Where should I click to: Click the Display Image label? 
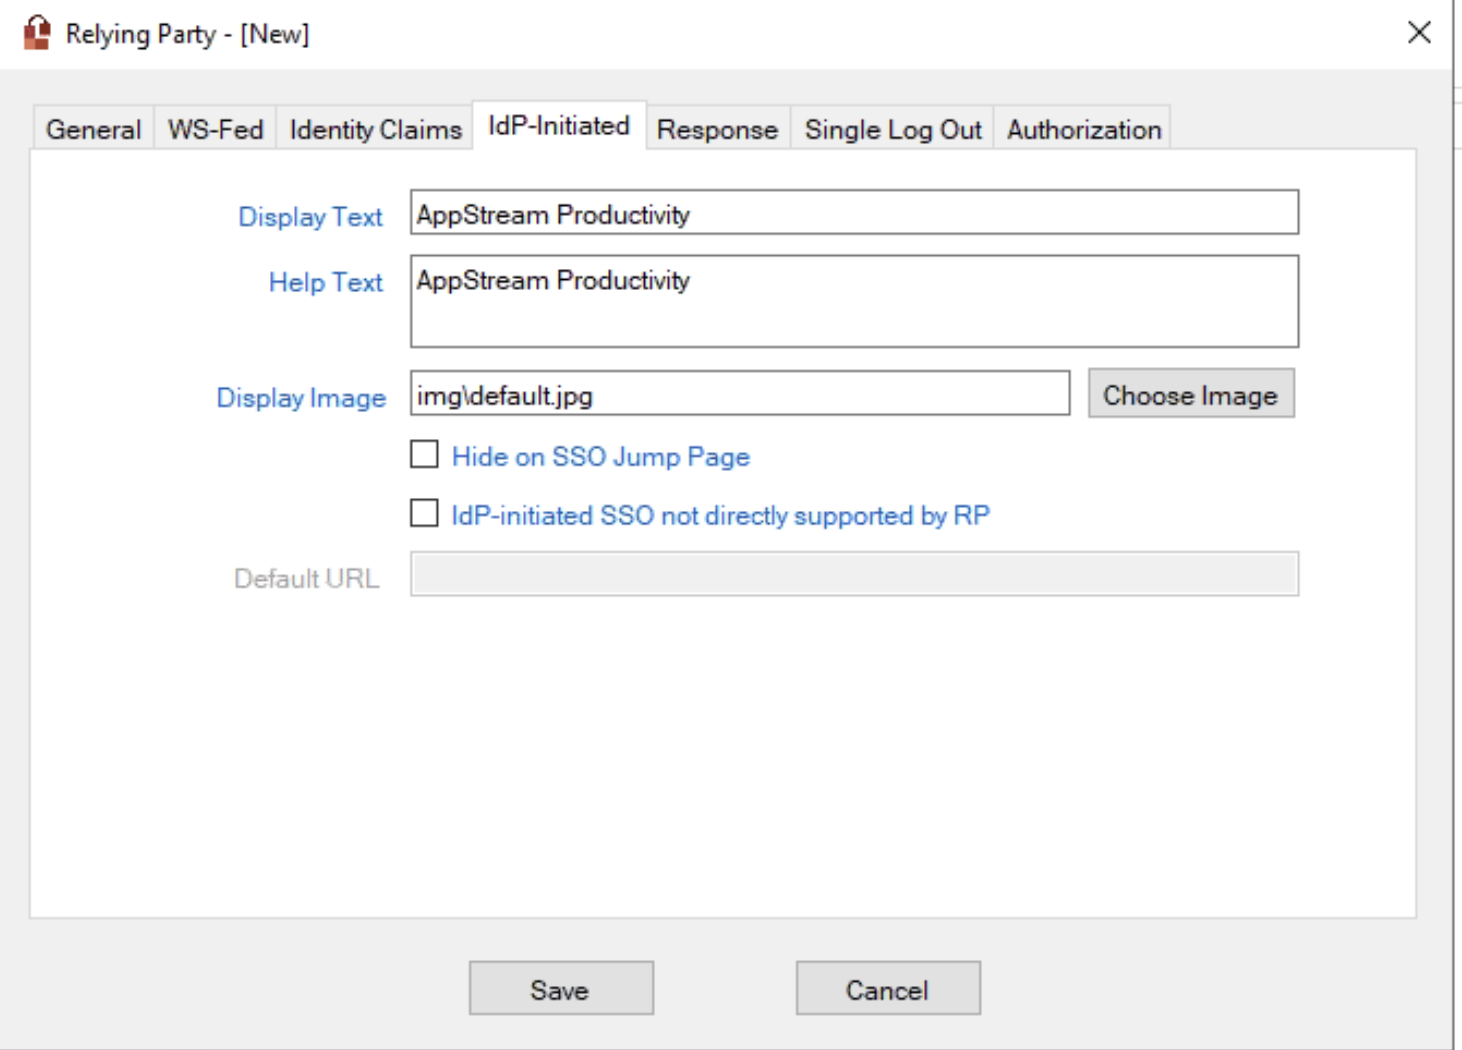(x=302, y=397)
